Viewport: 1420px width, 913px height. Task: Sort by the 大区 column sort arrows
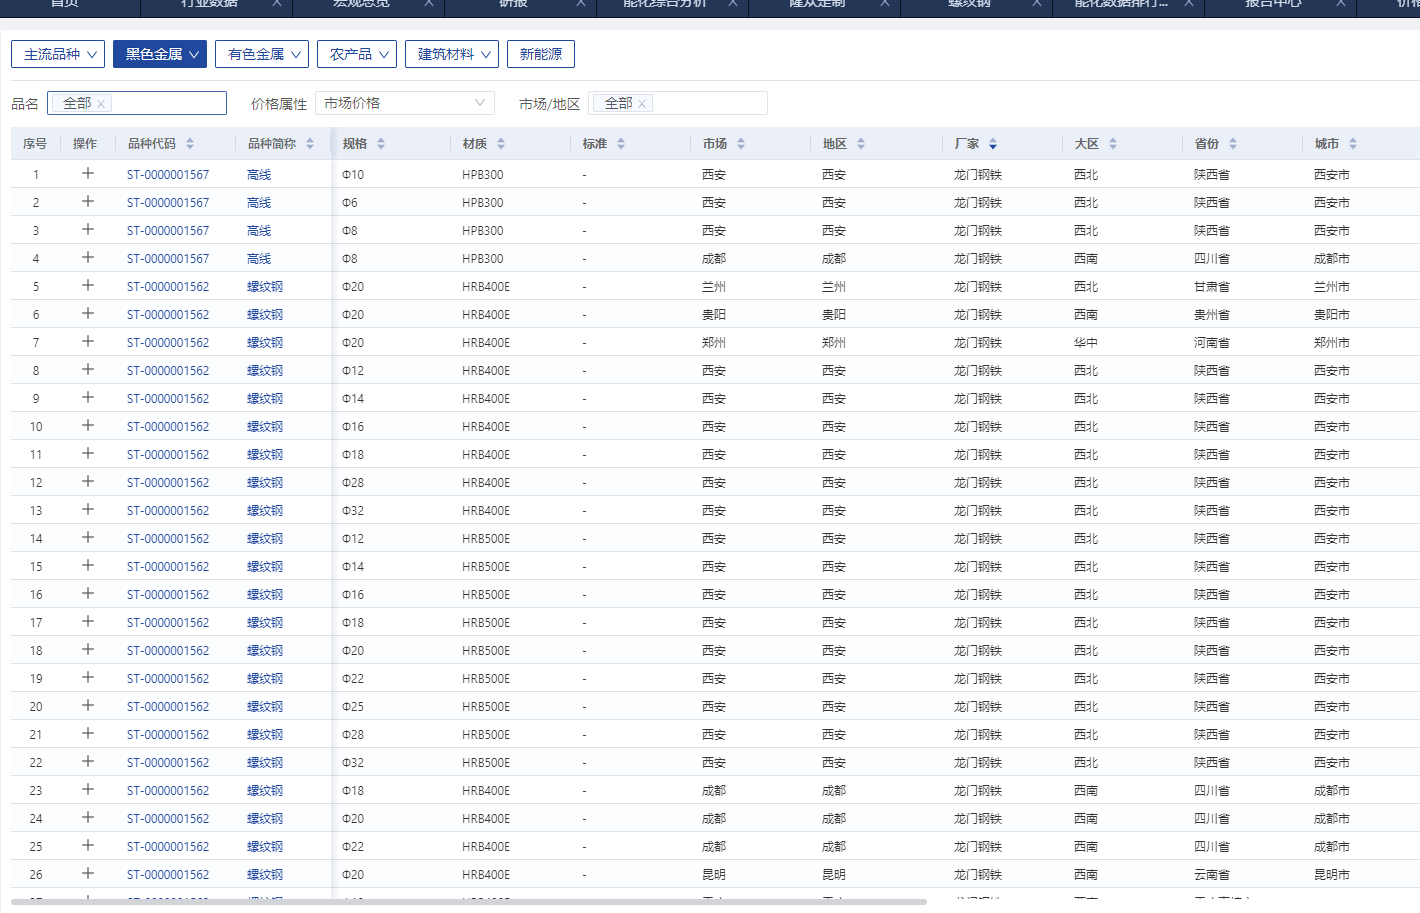pos(1113,144)
